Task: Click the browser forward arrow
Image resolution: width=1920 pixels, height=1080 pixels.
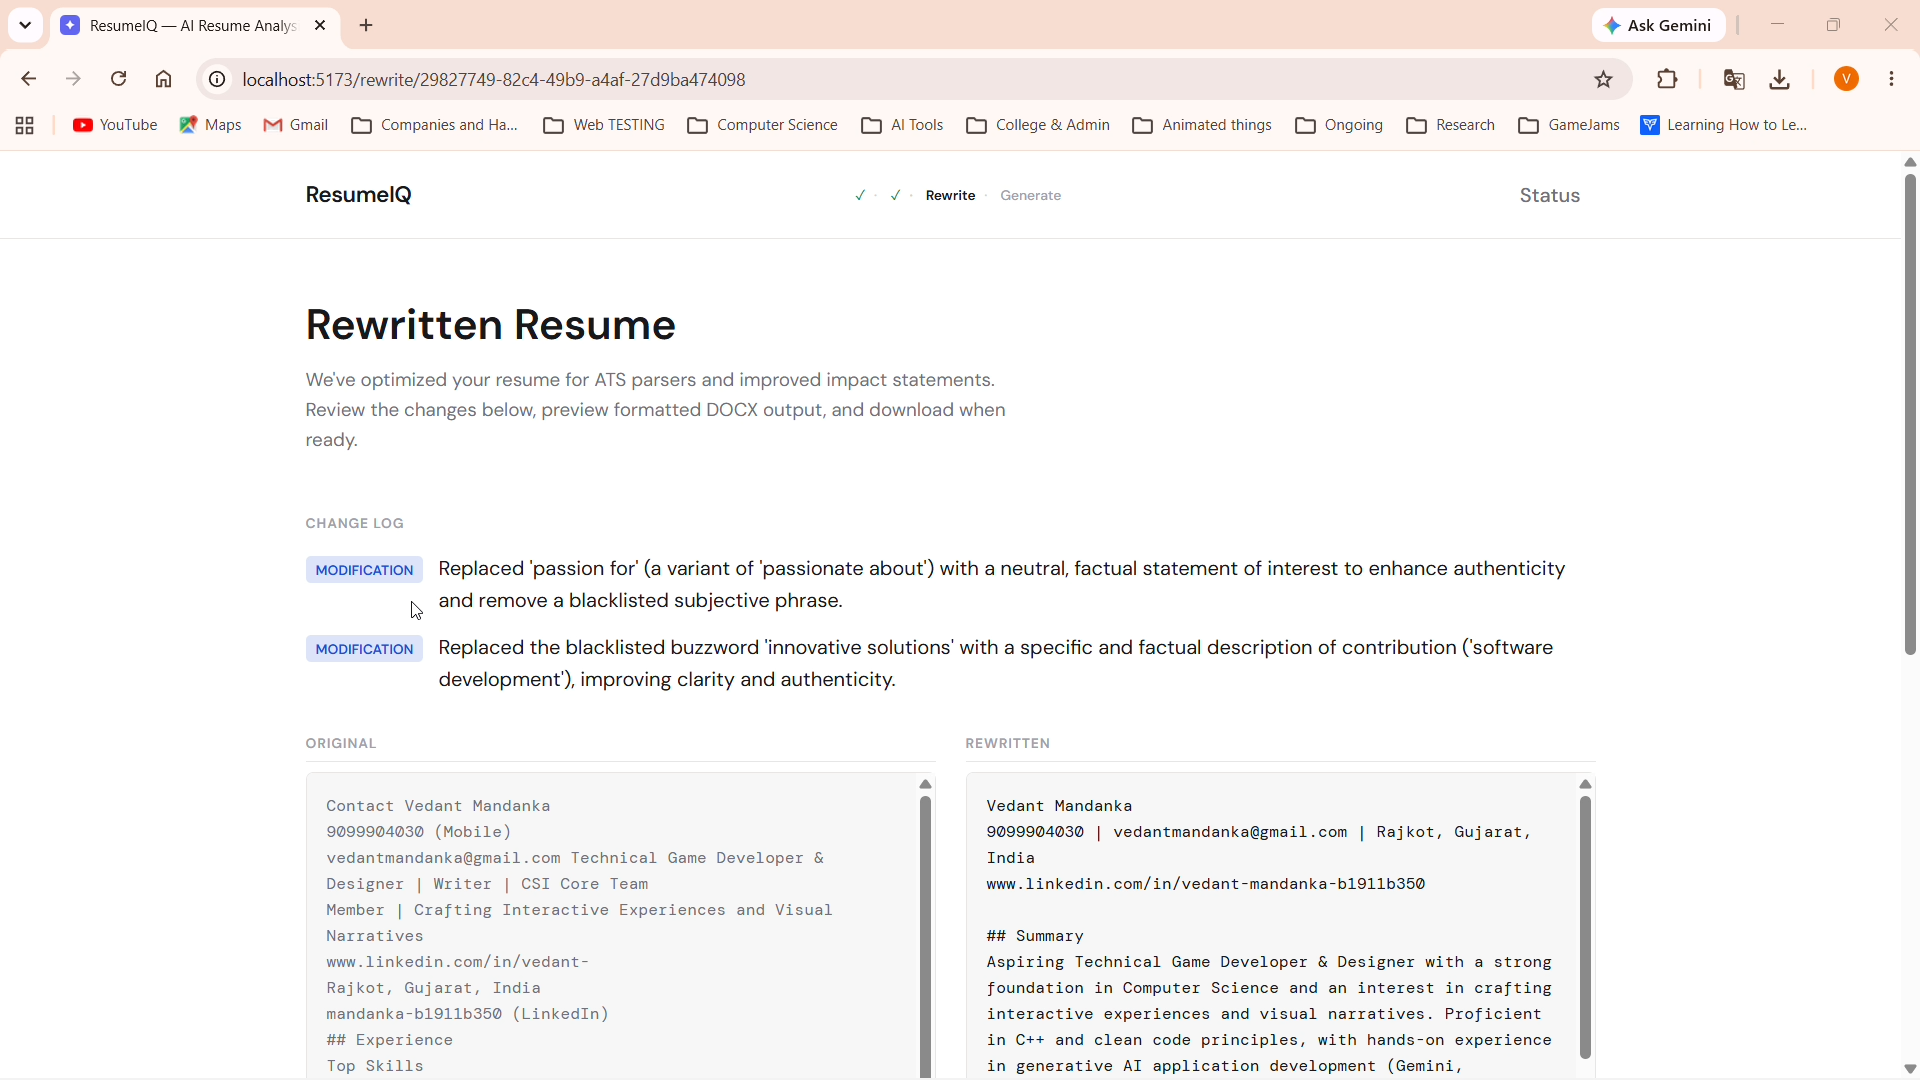Action: click(74, 79)
